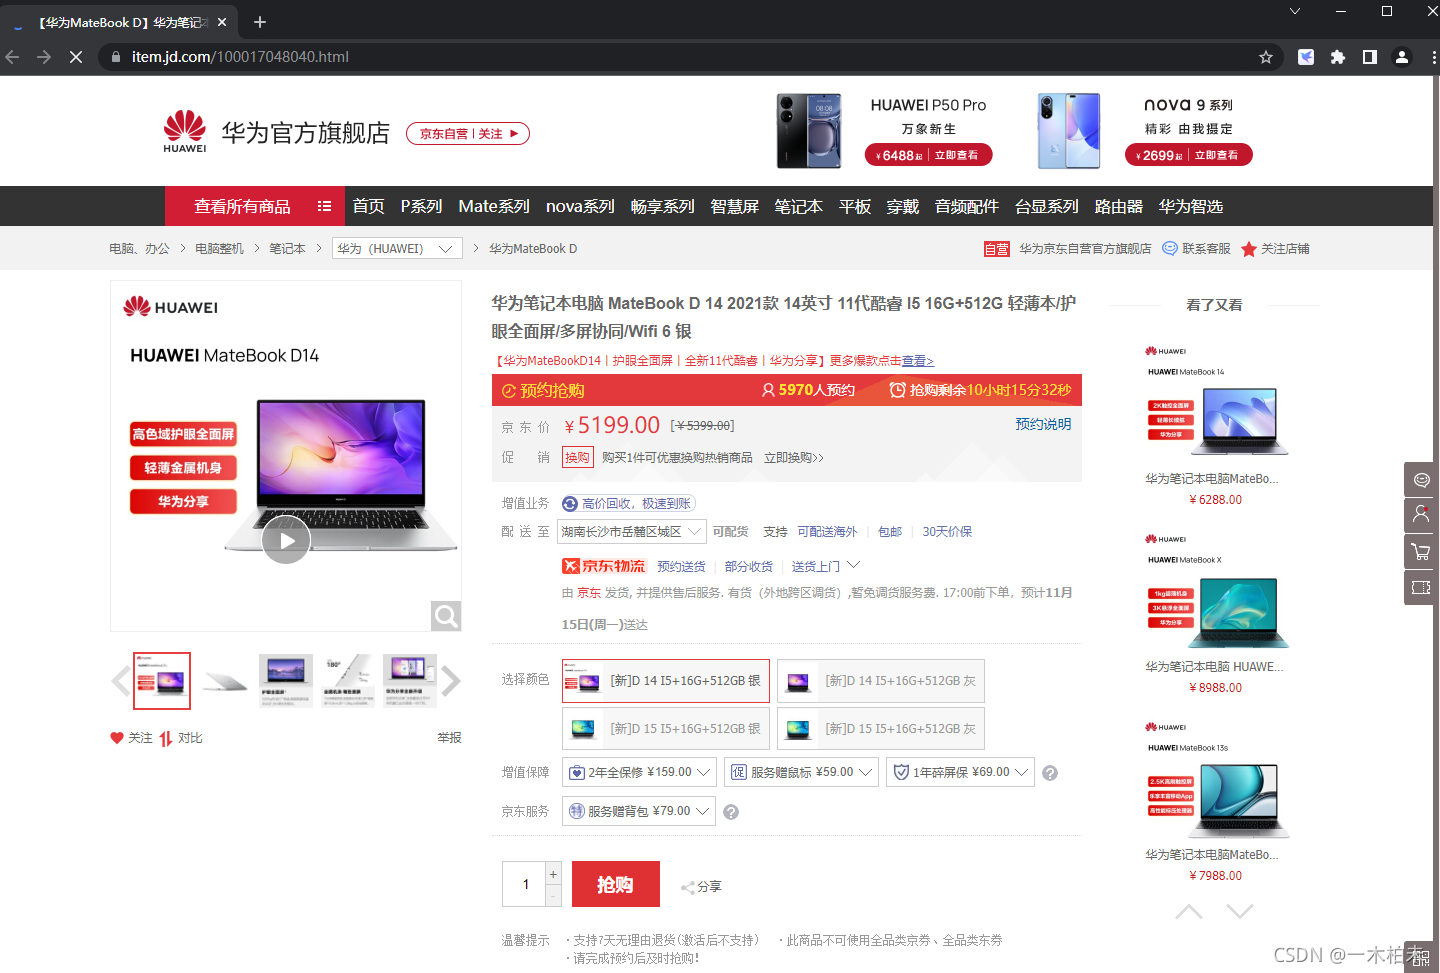This screenshot has width=1440, height=973.
Task: Click the magnifier zoom icon on product image
Action: 446,616
